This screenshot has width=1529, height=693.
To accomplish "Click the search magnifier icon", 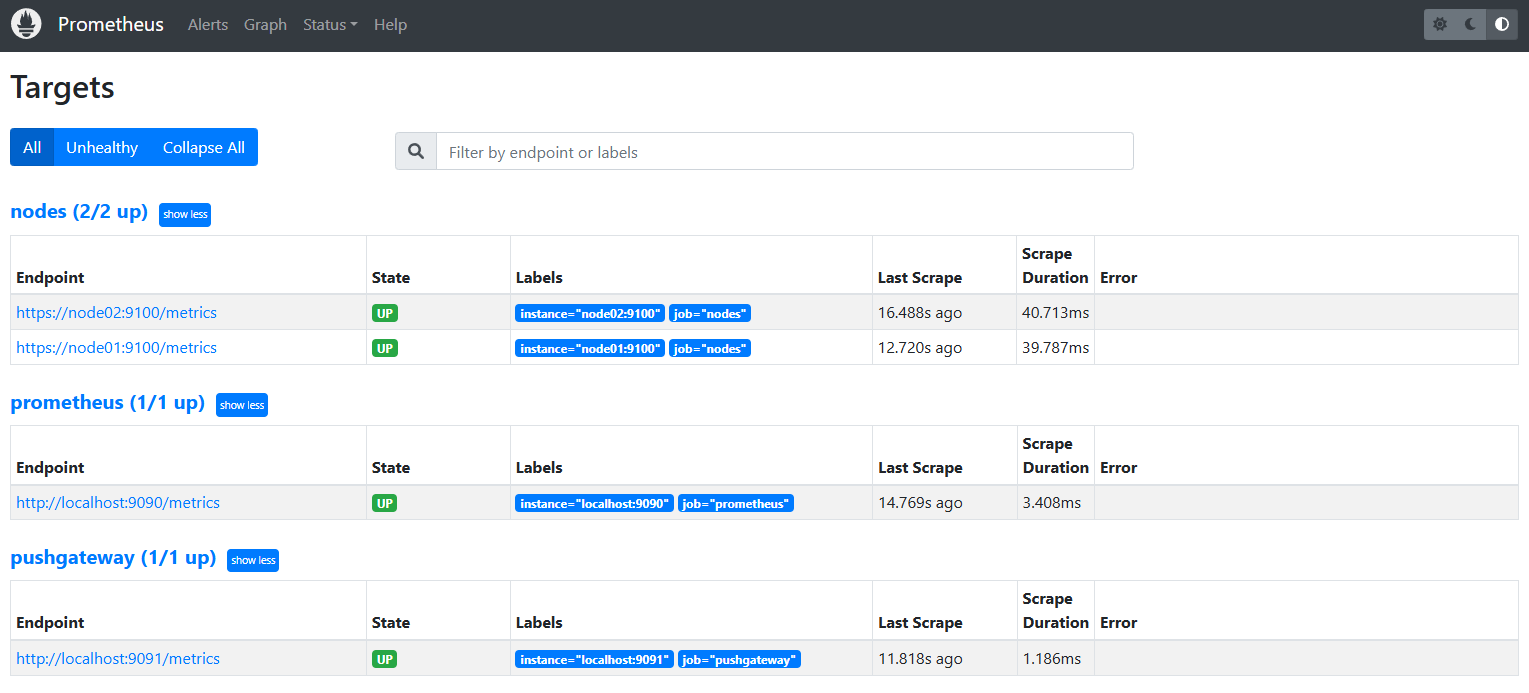I will point(416,152).
